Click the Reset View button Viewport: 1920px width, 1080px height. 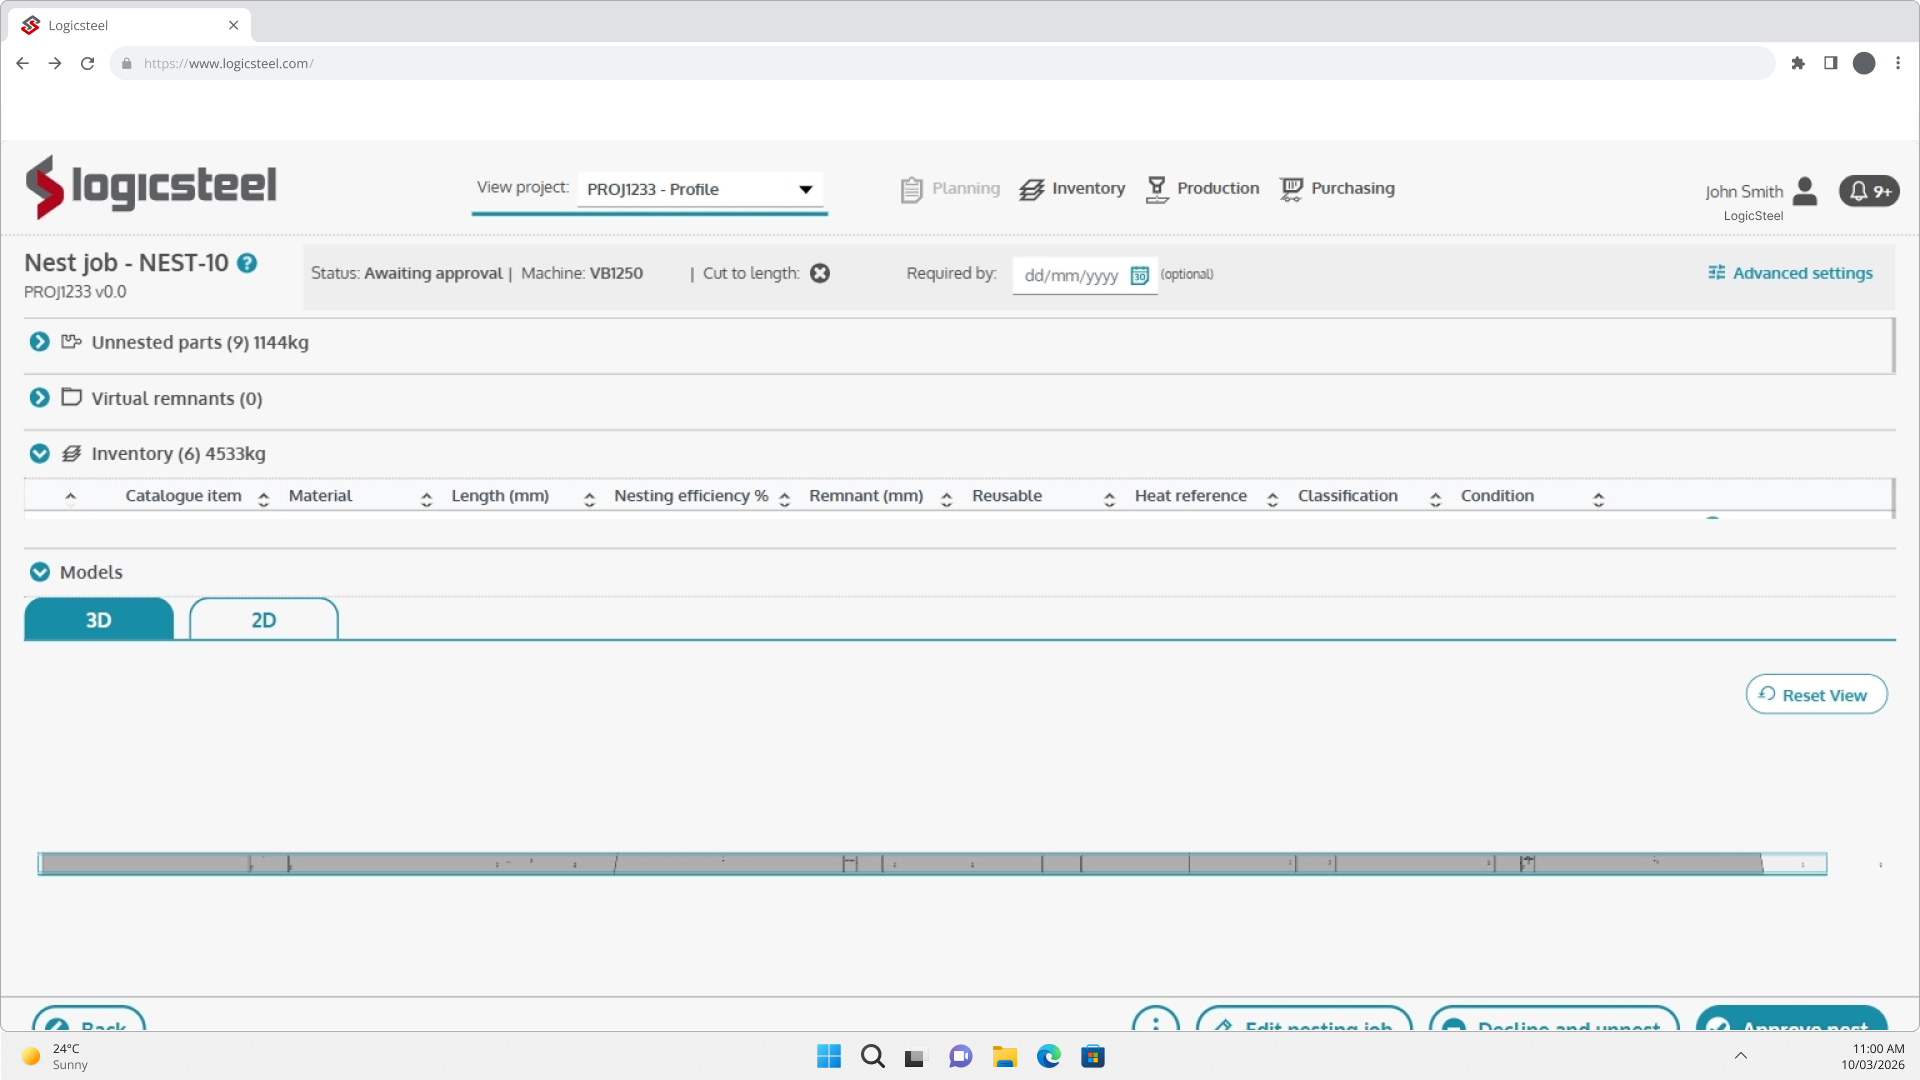pyautogui.click(x=1815, y=695)
